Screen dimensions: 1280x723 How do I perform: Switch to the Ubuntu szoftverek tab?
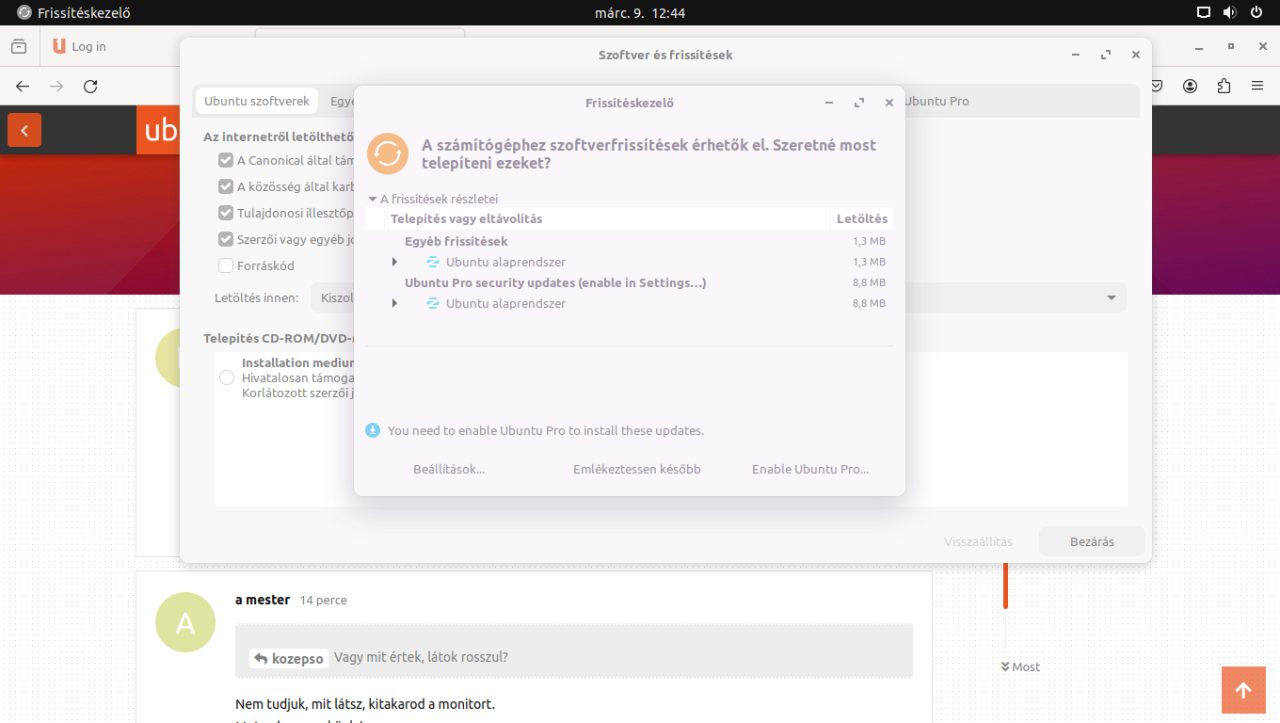[x=256, y=101]
